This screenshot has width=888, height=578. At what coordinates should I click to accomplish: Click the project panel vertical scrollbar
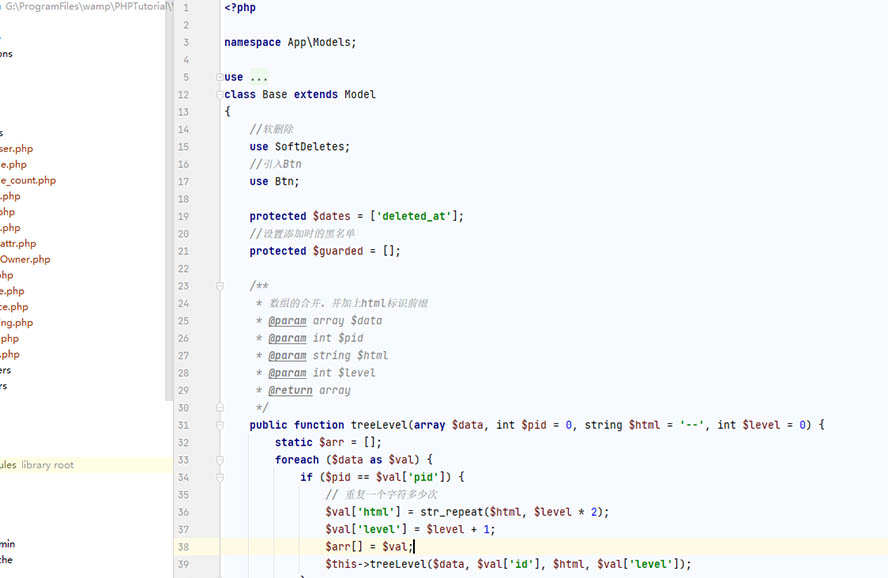click(x=169, y=200)
